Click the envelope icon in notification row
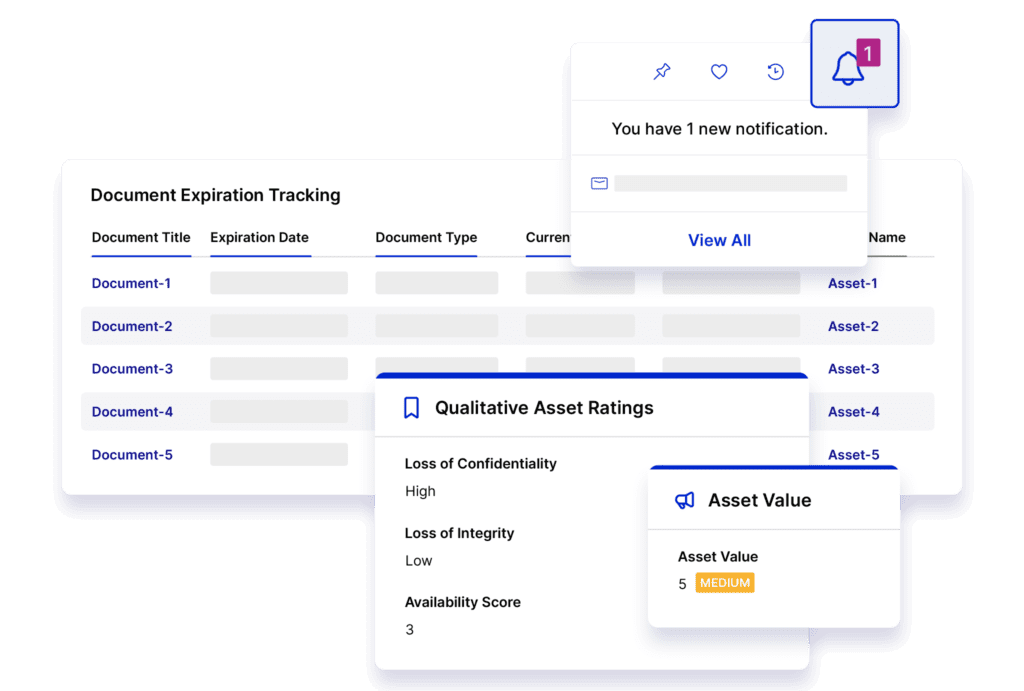The height and width of the screenshot is (691, 1024). coord(599,183)
